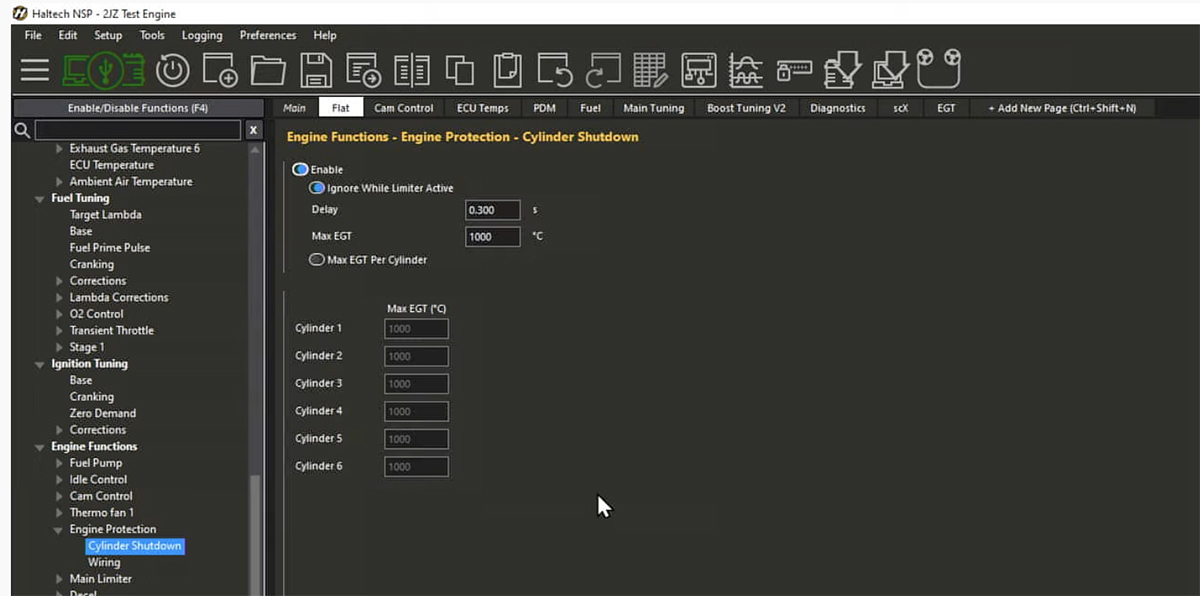Collapse the Ignition Tuning section
The width and height of the screenshot is (1200, 596).
coord(41,364)
